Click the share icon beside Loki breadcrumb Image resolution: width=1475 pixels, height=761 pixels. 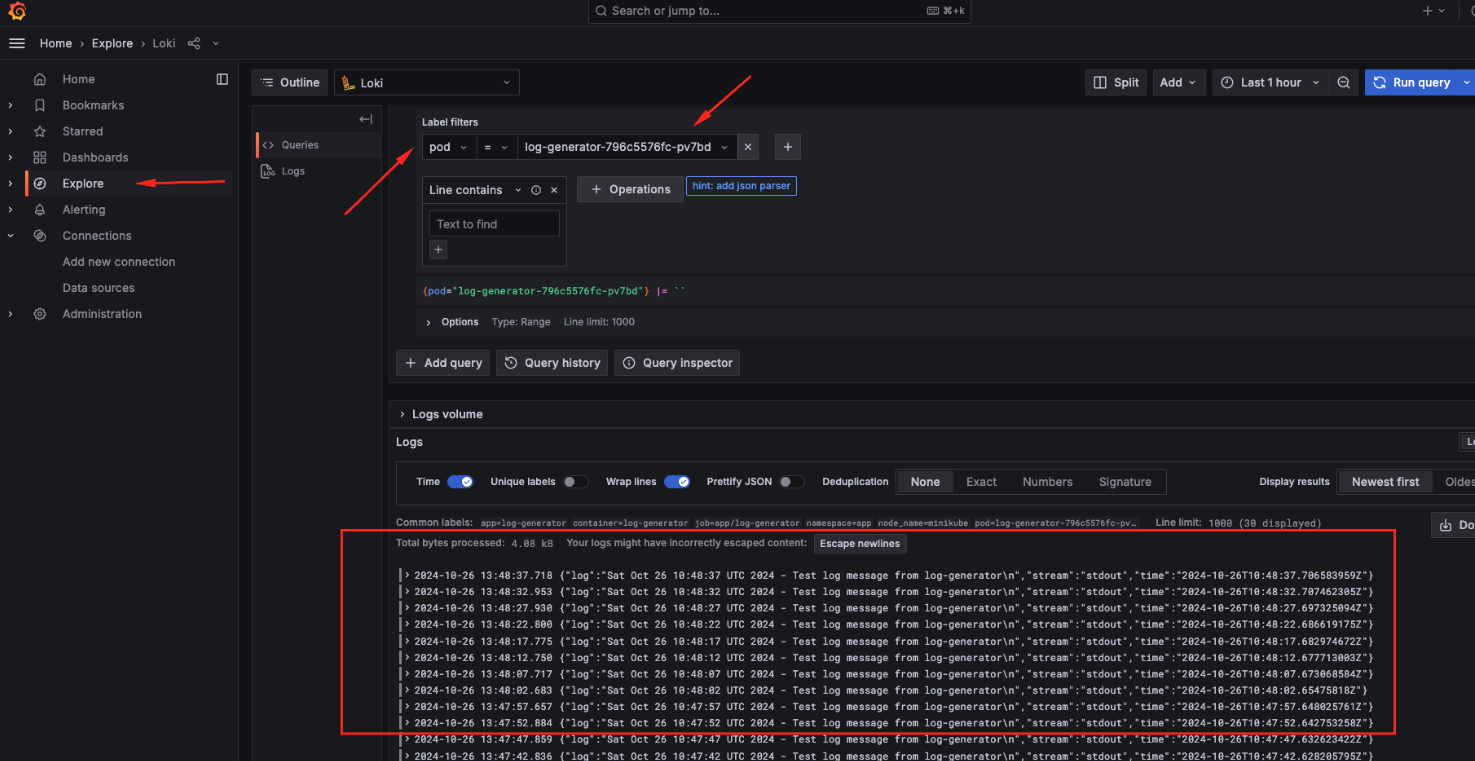[194, 43]
